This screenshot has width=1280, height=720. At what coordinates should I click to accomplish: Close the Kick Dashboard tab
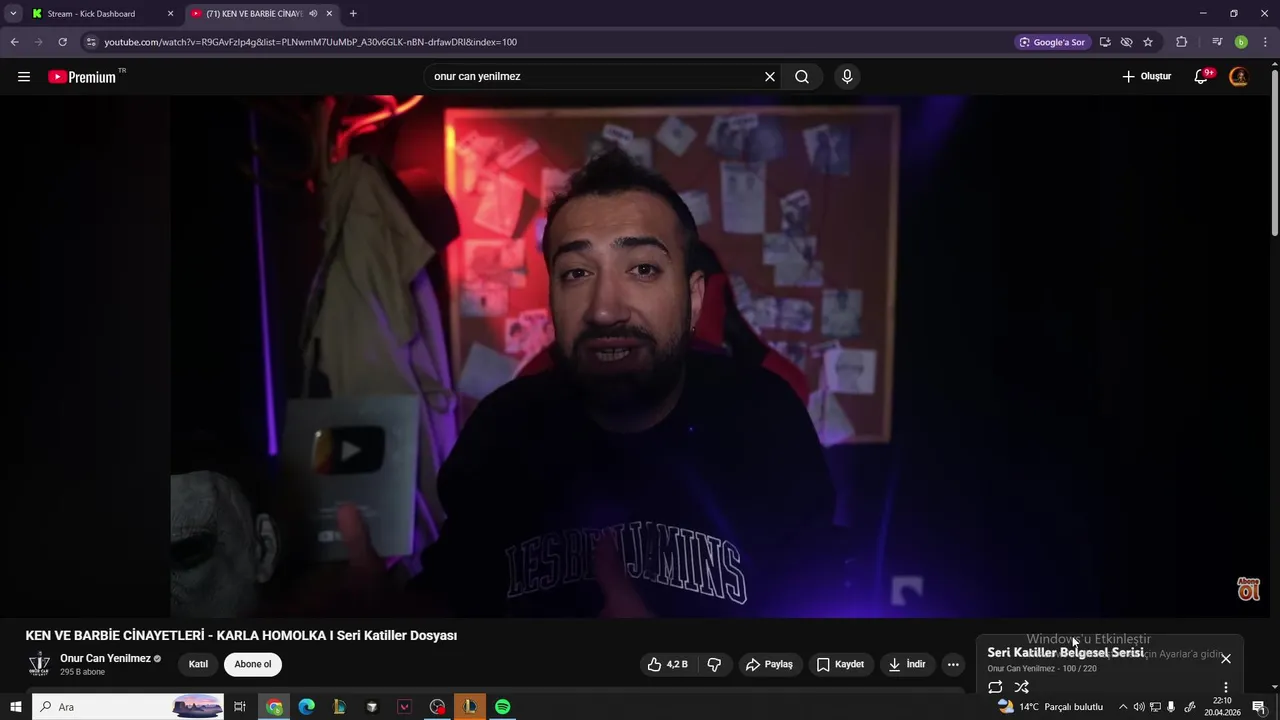(x=170, y=14)
